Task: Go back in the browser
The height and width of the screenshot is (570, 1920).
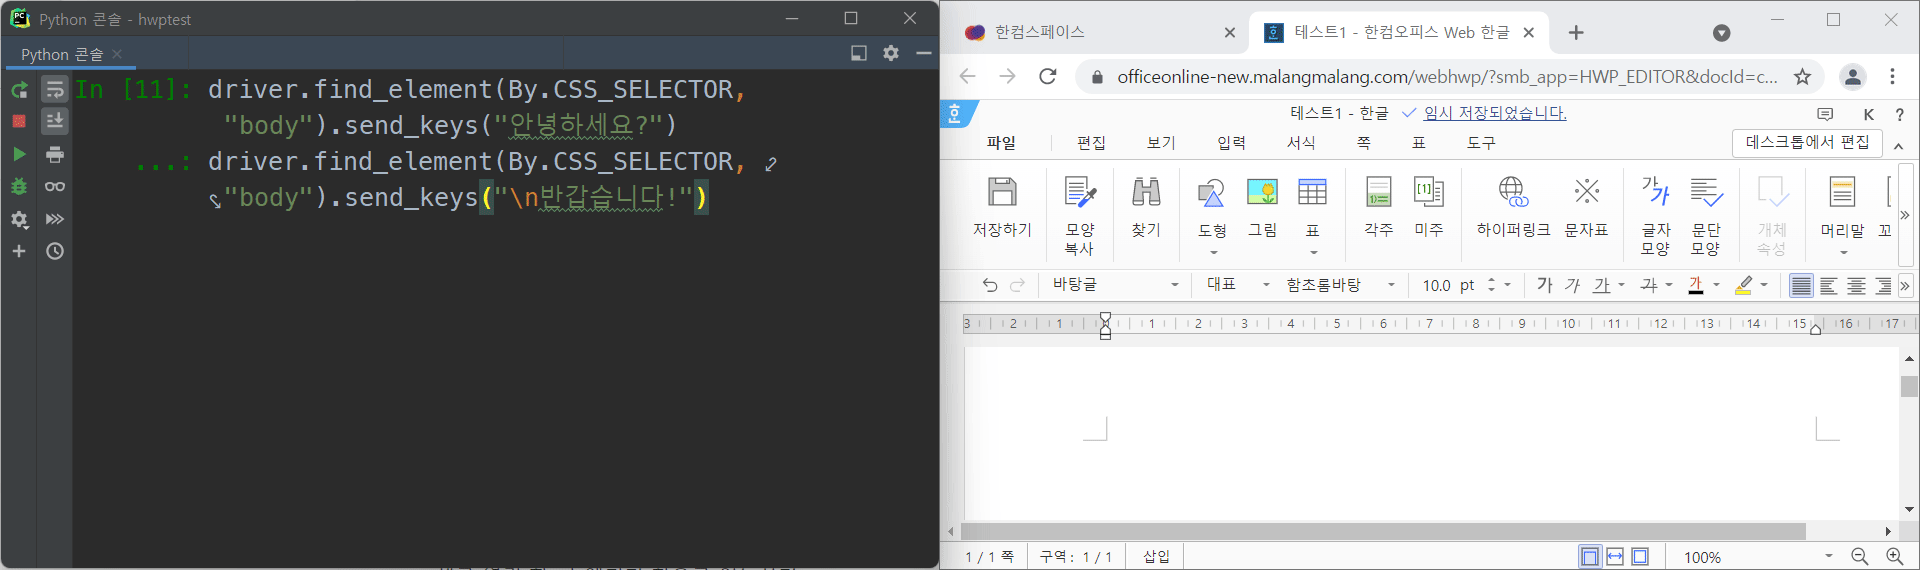Action: click(967, 76)
